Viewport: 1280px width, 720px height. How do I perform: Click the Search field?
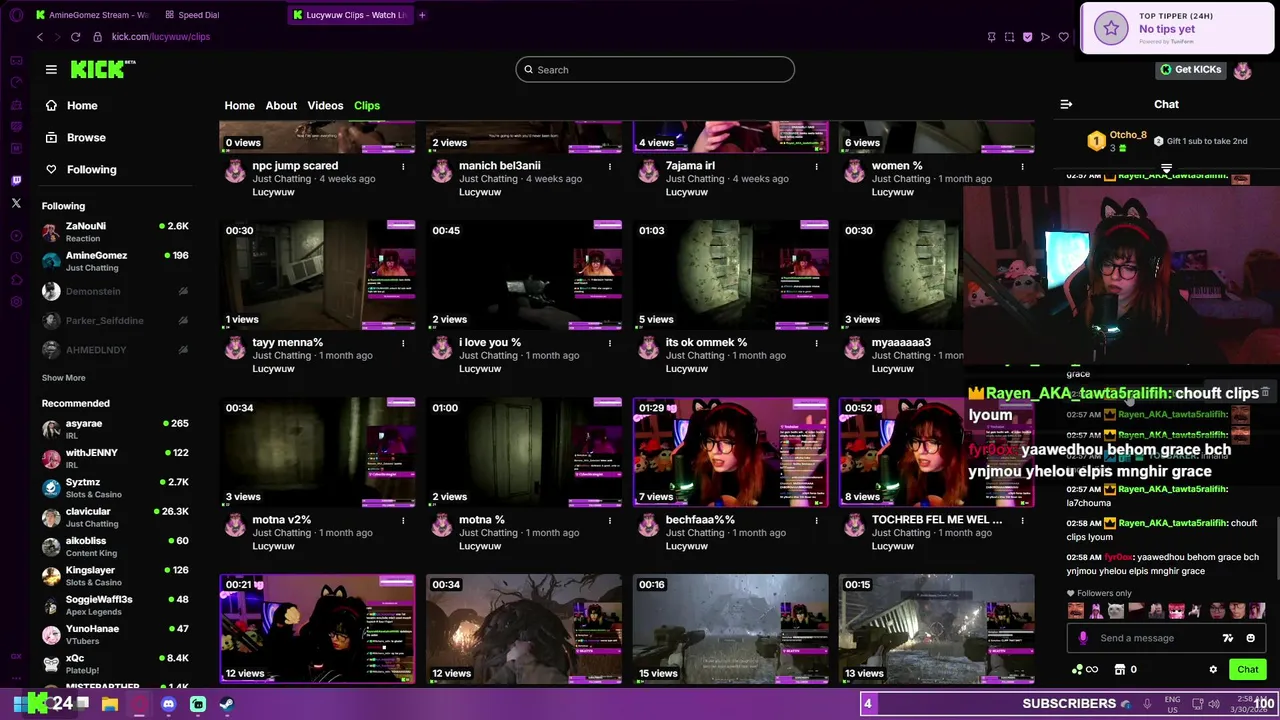click(x=655, y=70)
